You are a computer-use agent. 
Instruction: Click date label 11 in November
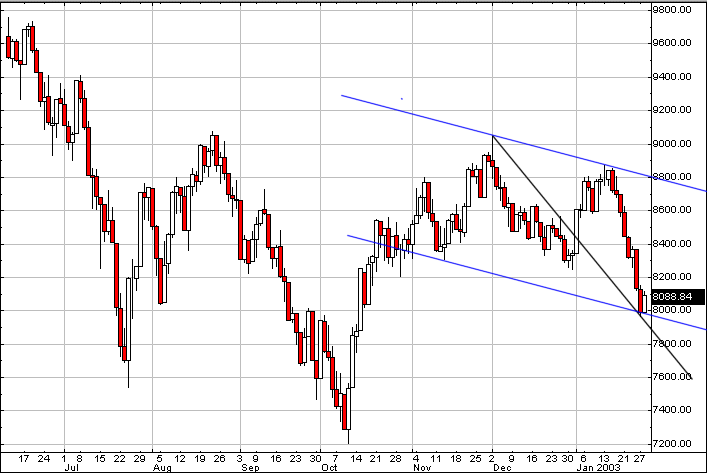coord(435,459)
